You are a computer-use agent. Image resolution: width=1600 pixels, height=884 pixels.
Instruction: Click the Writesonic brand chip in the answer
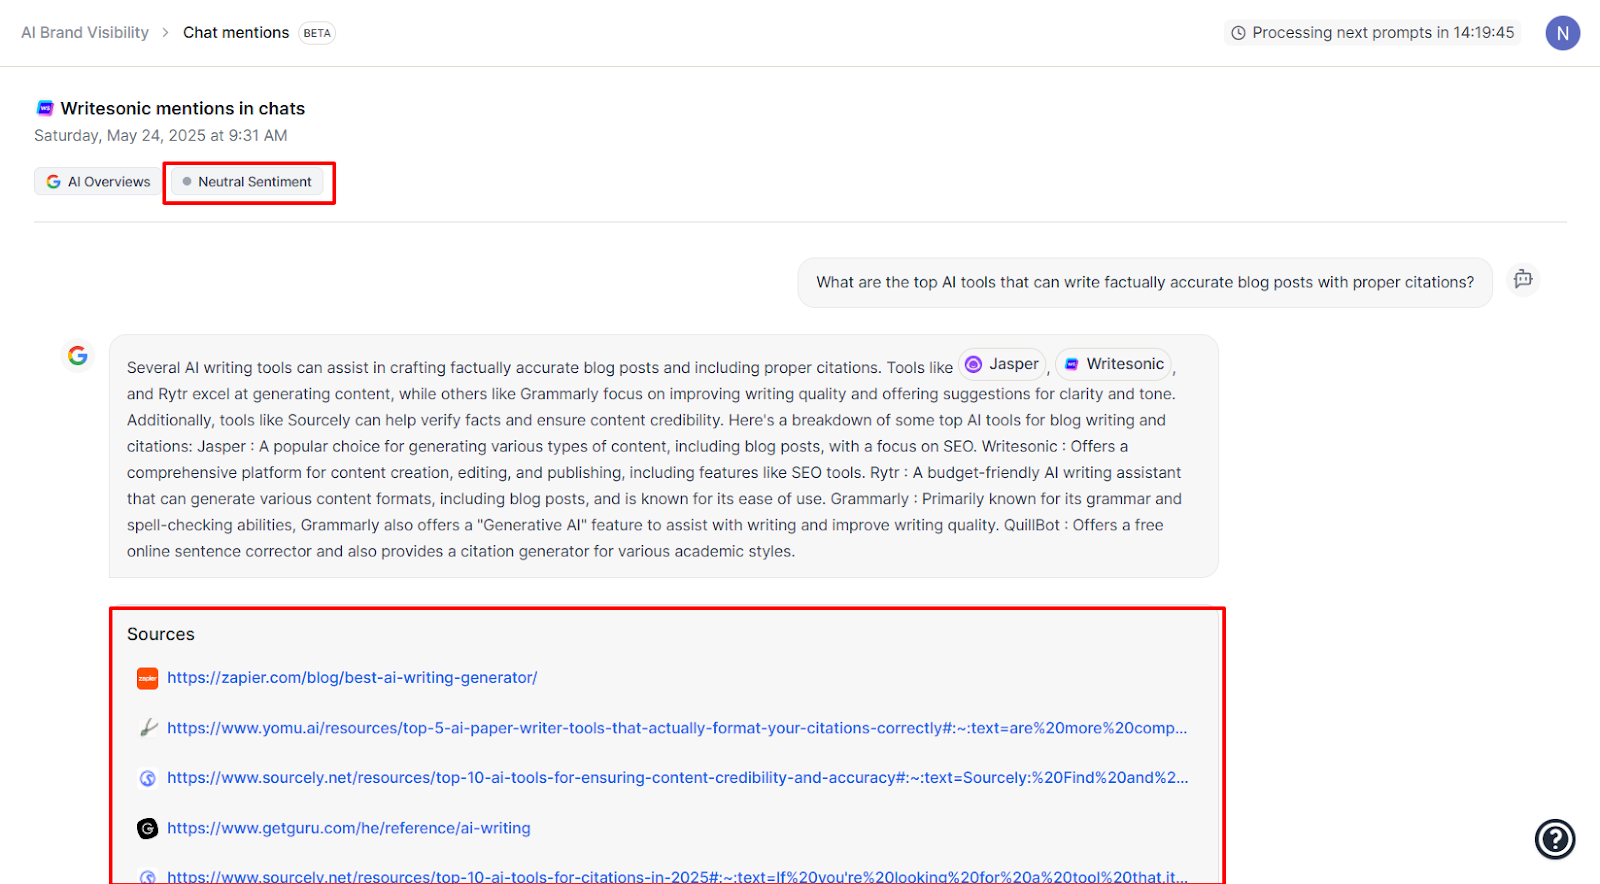click(x=1114, y=364)
